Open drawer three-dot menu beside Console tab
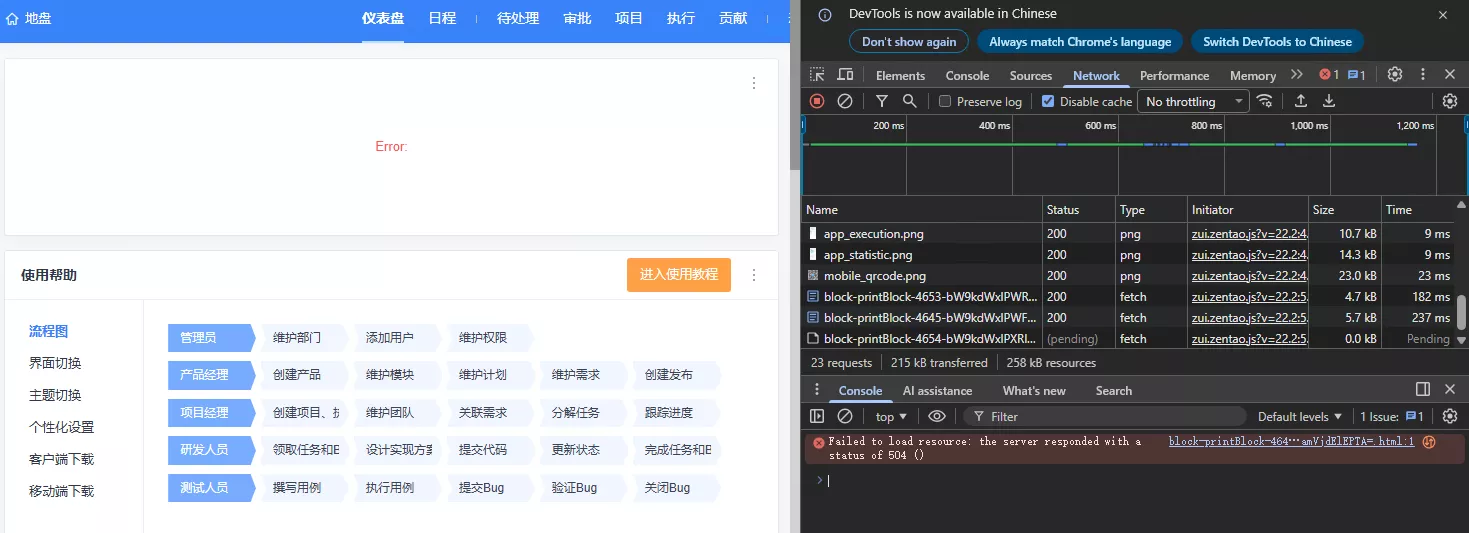The height and width of the screenshot is (533, 1469). 817,390
